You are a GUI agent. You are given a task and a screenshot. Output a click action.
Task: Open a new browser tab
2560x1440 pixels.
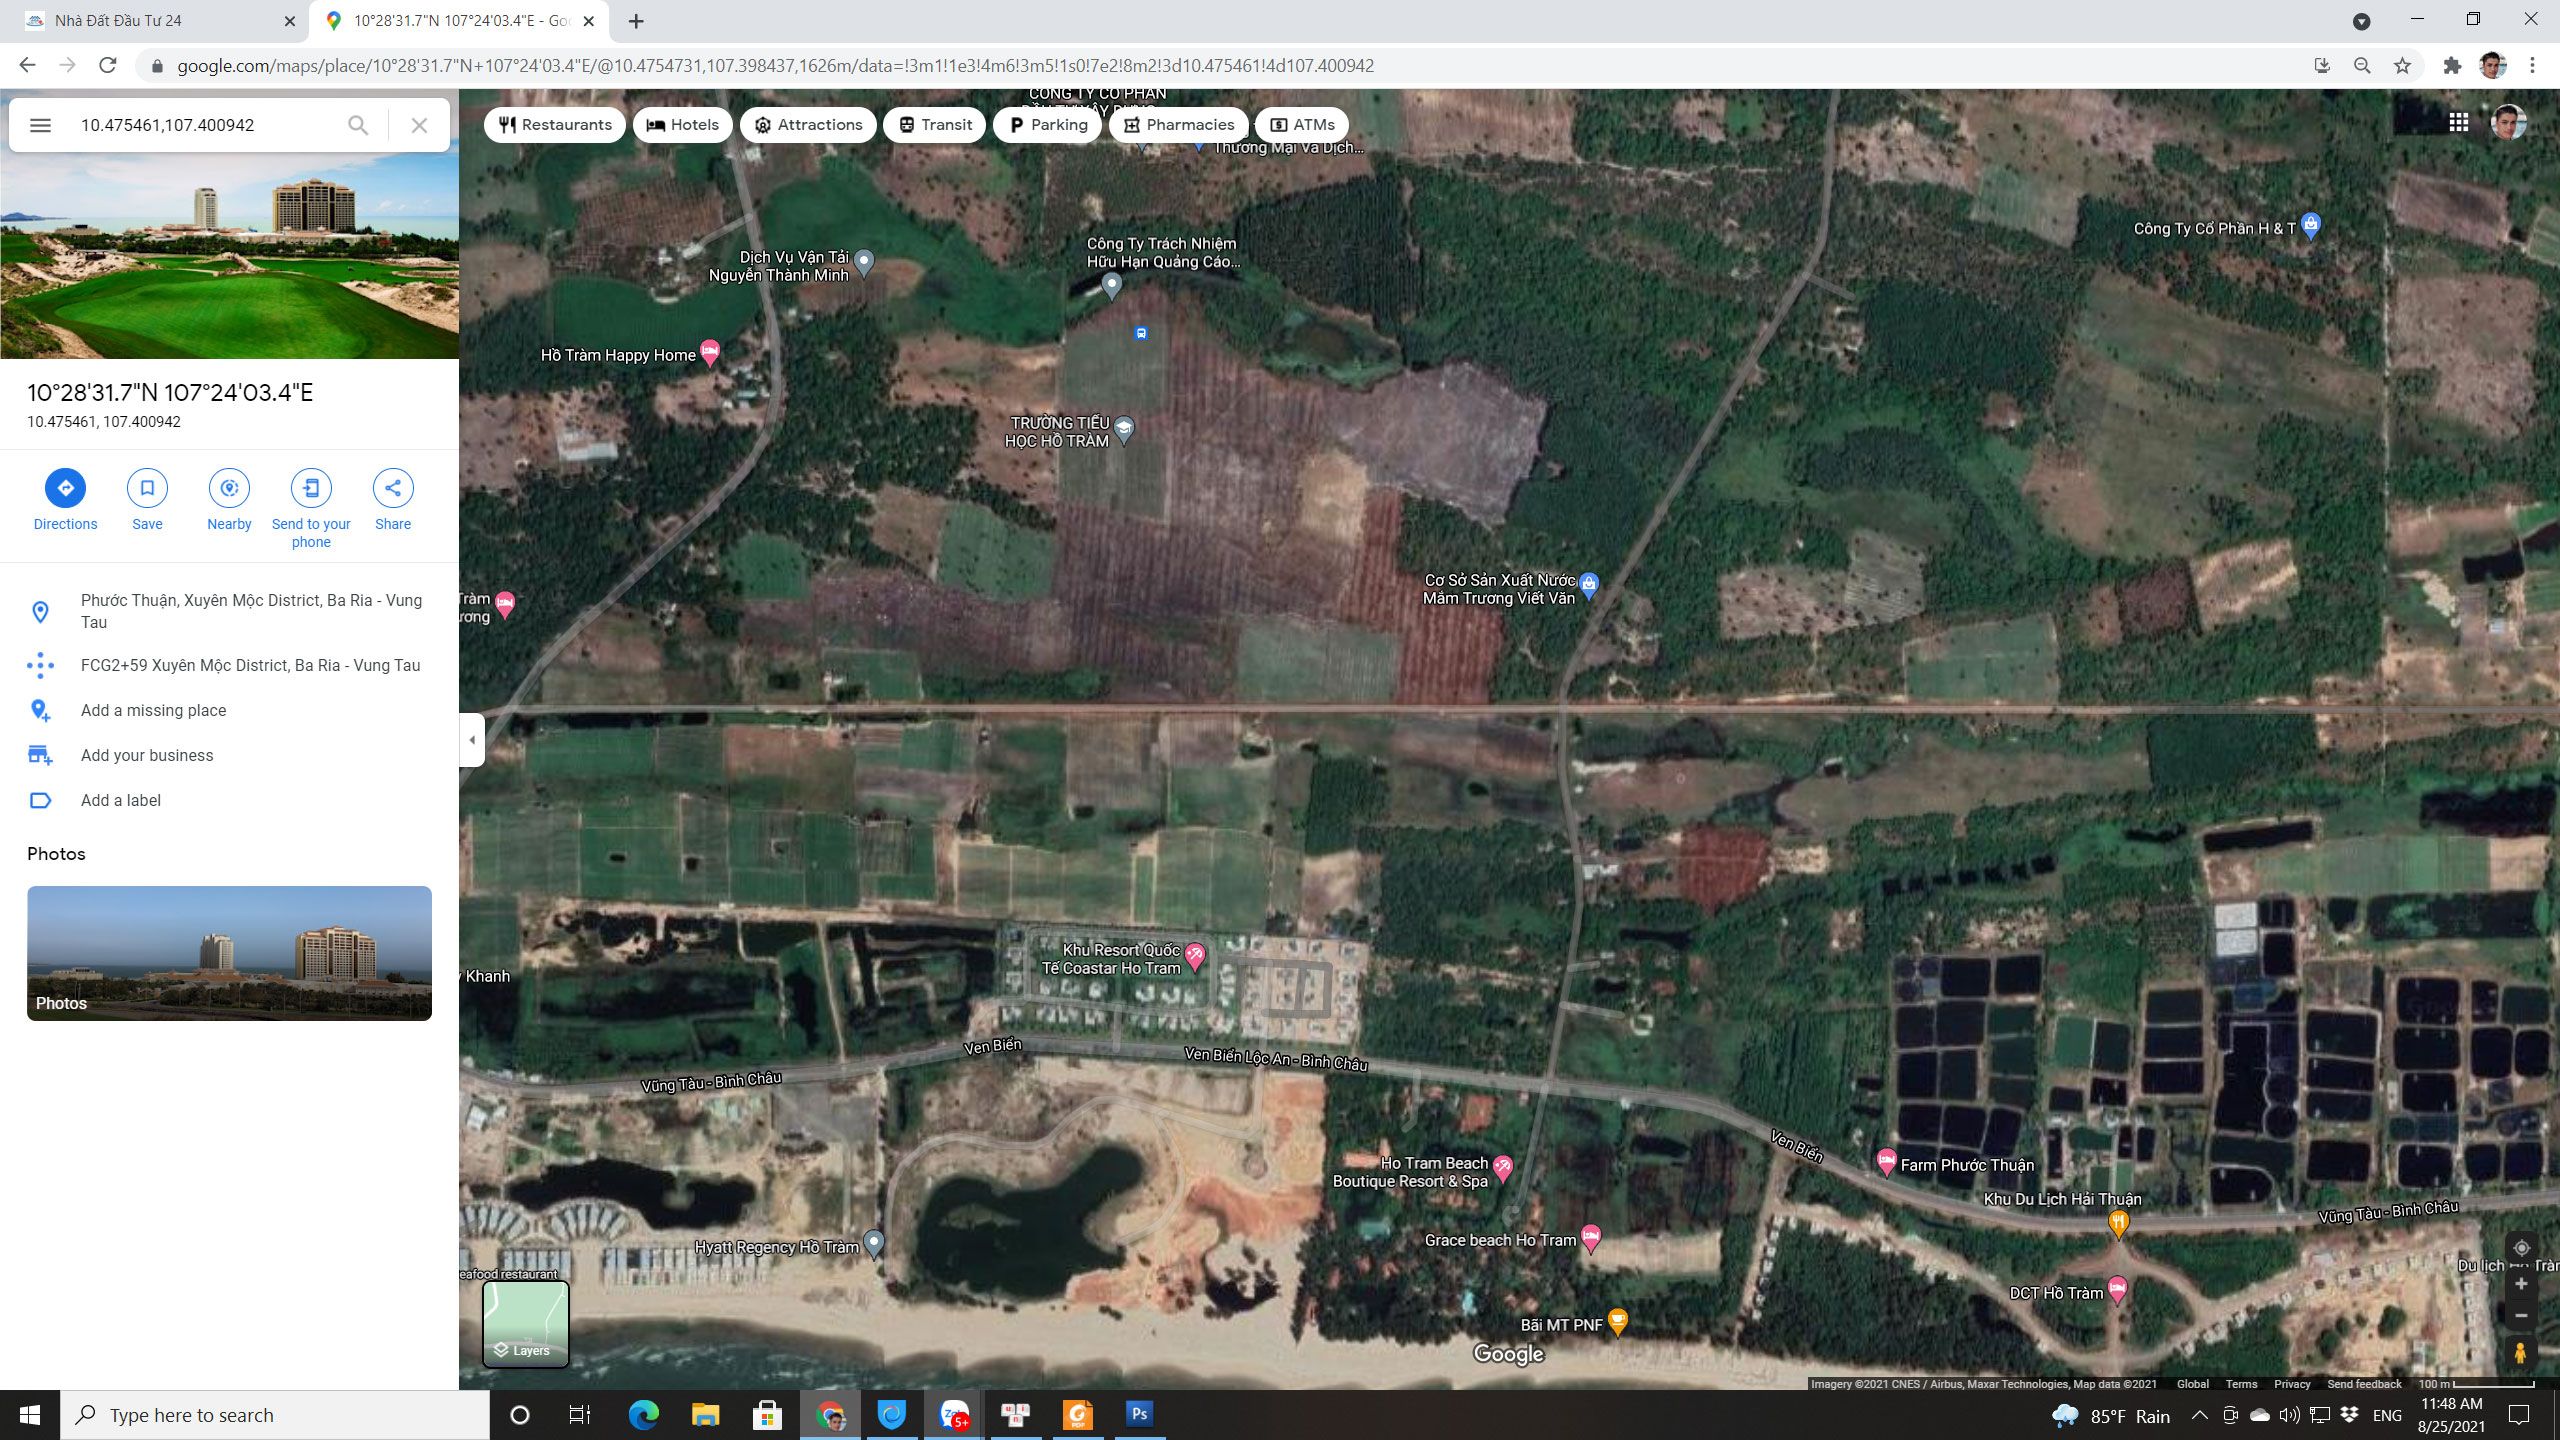pyautogui.click(x=636, y=21)
